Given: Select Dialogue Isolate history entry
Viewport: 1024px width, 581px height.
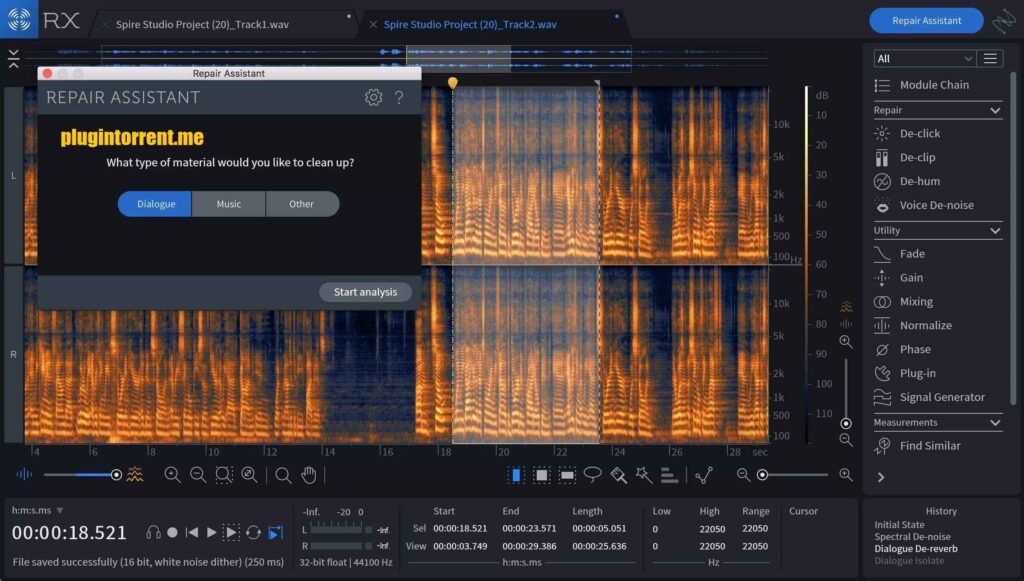Looking at the screenshot, I should tap(909, 561).
